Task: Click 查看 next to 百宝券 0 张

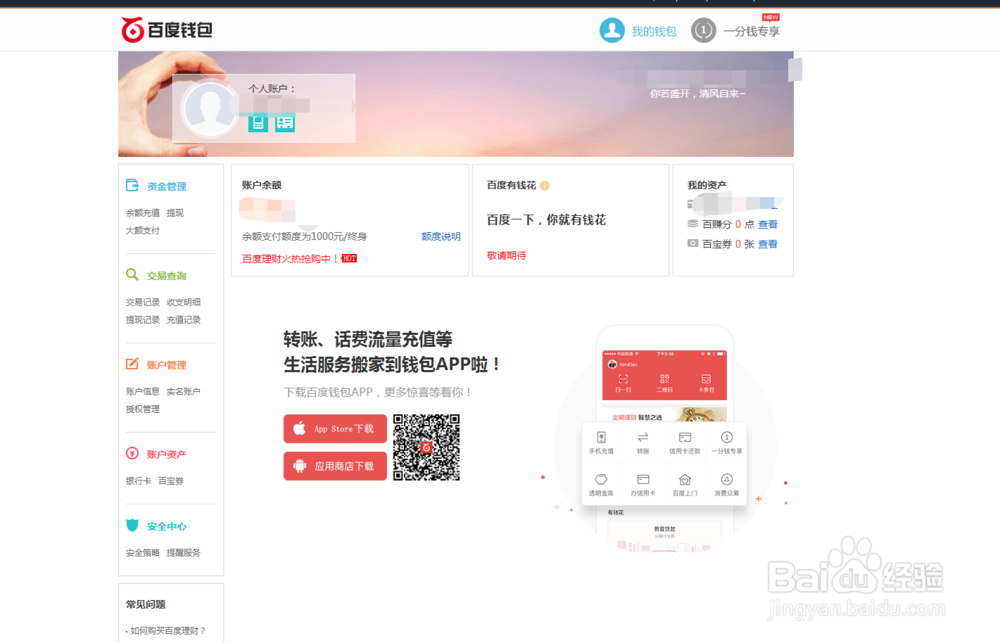Action: coord(768,244)
